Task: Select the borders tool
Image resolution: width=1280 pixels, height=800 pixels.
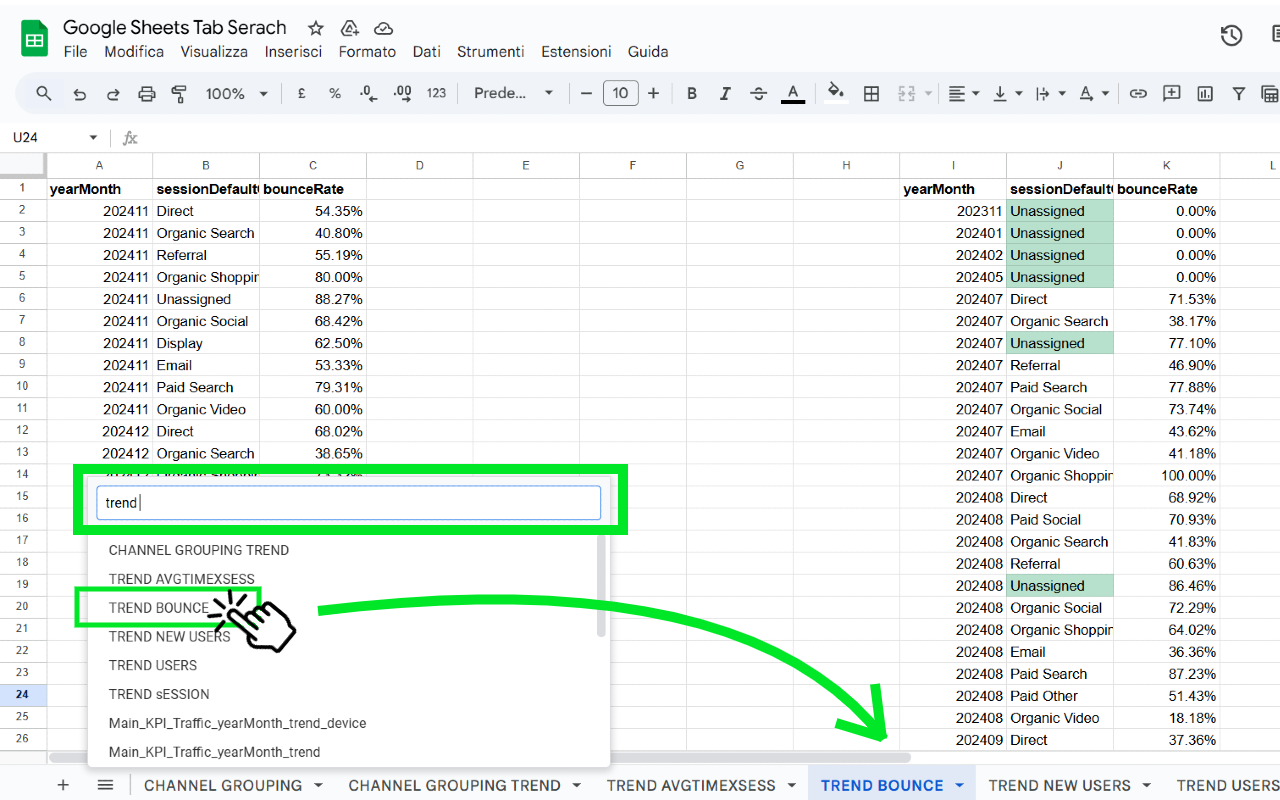Action: point(872,93)
